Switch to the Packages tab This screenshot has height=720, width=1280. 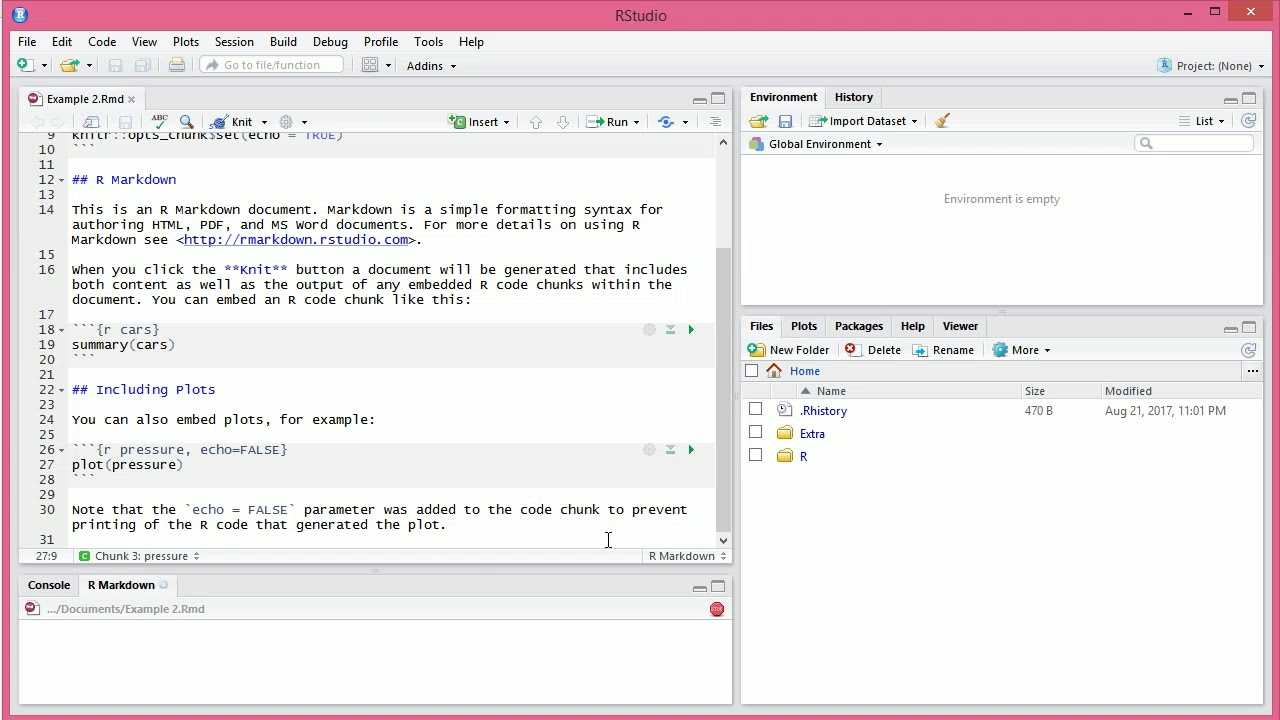[859, 326]
